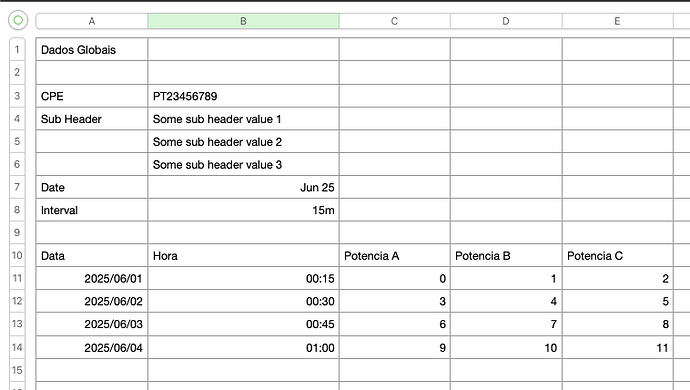Click the Hora column header cell

click(243, 256)
